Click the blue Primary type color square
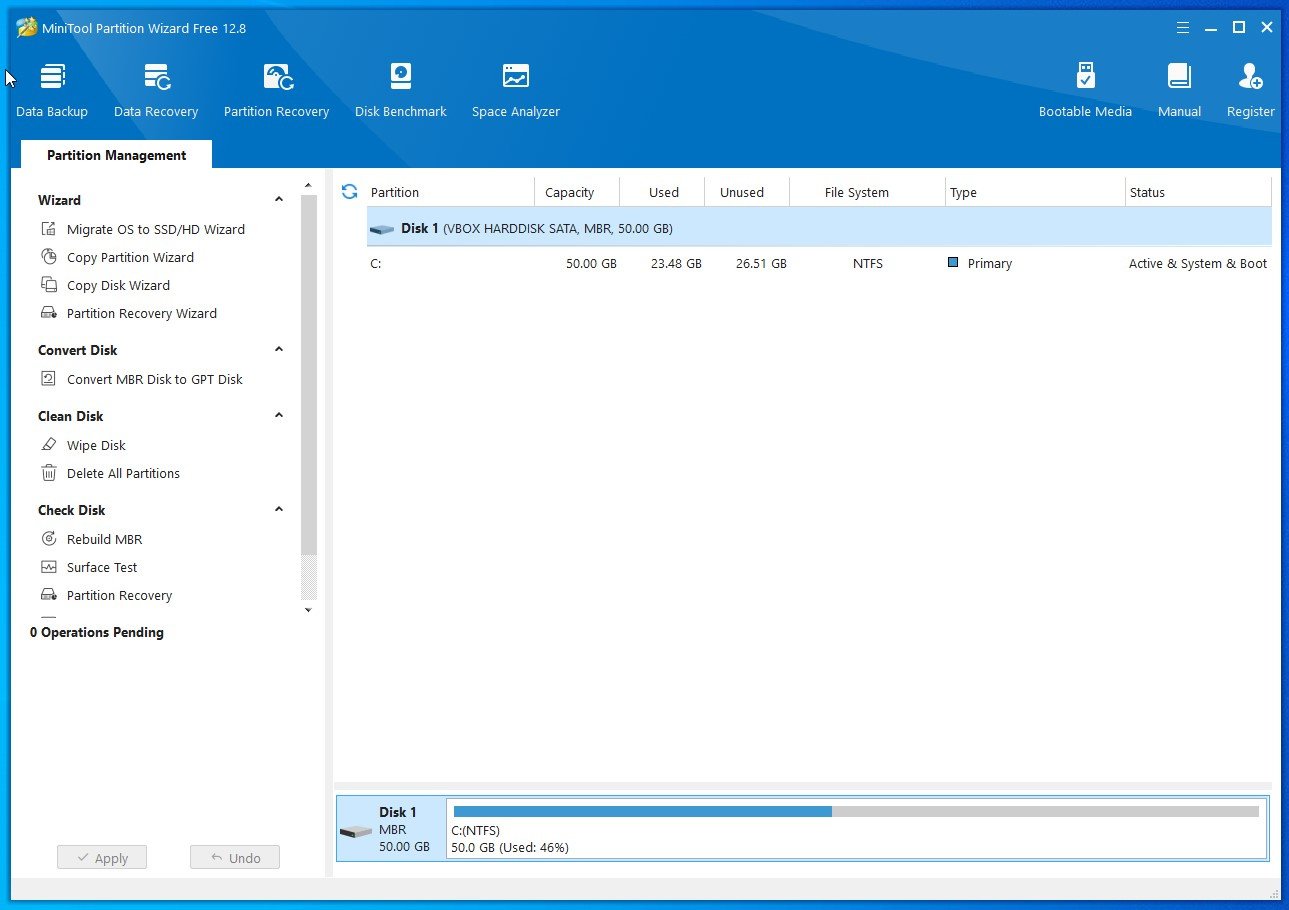Screen dimensions: 1289x910 (x=953, y=263)
